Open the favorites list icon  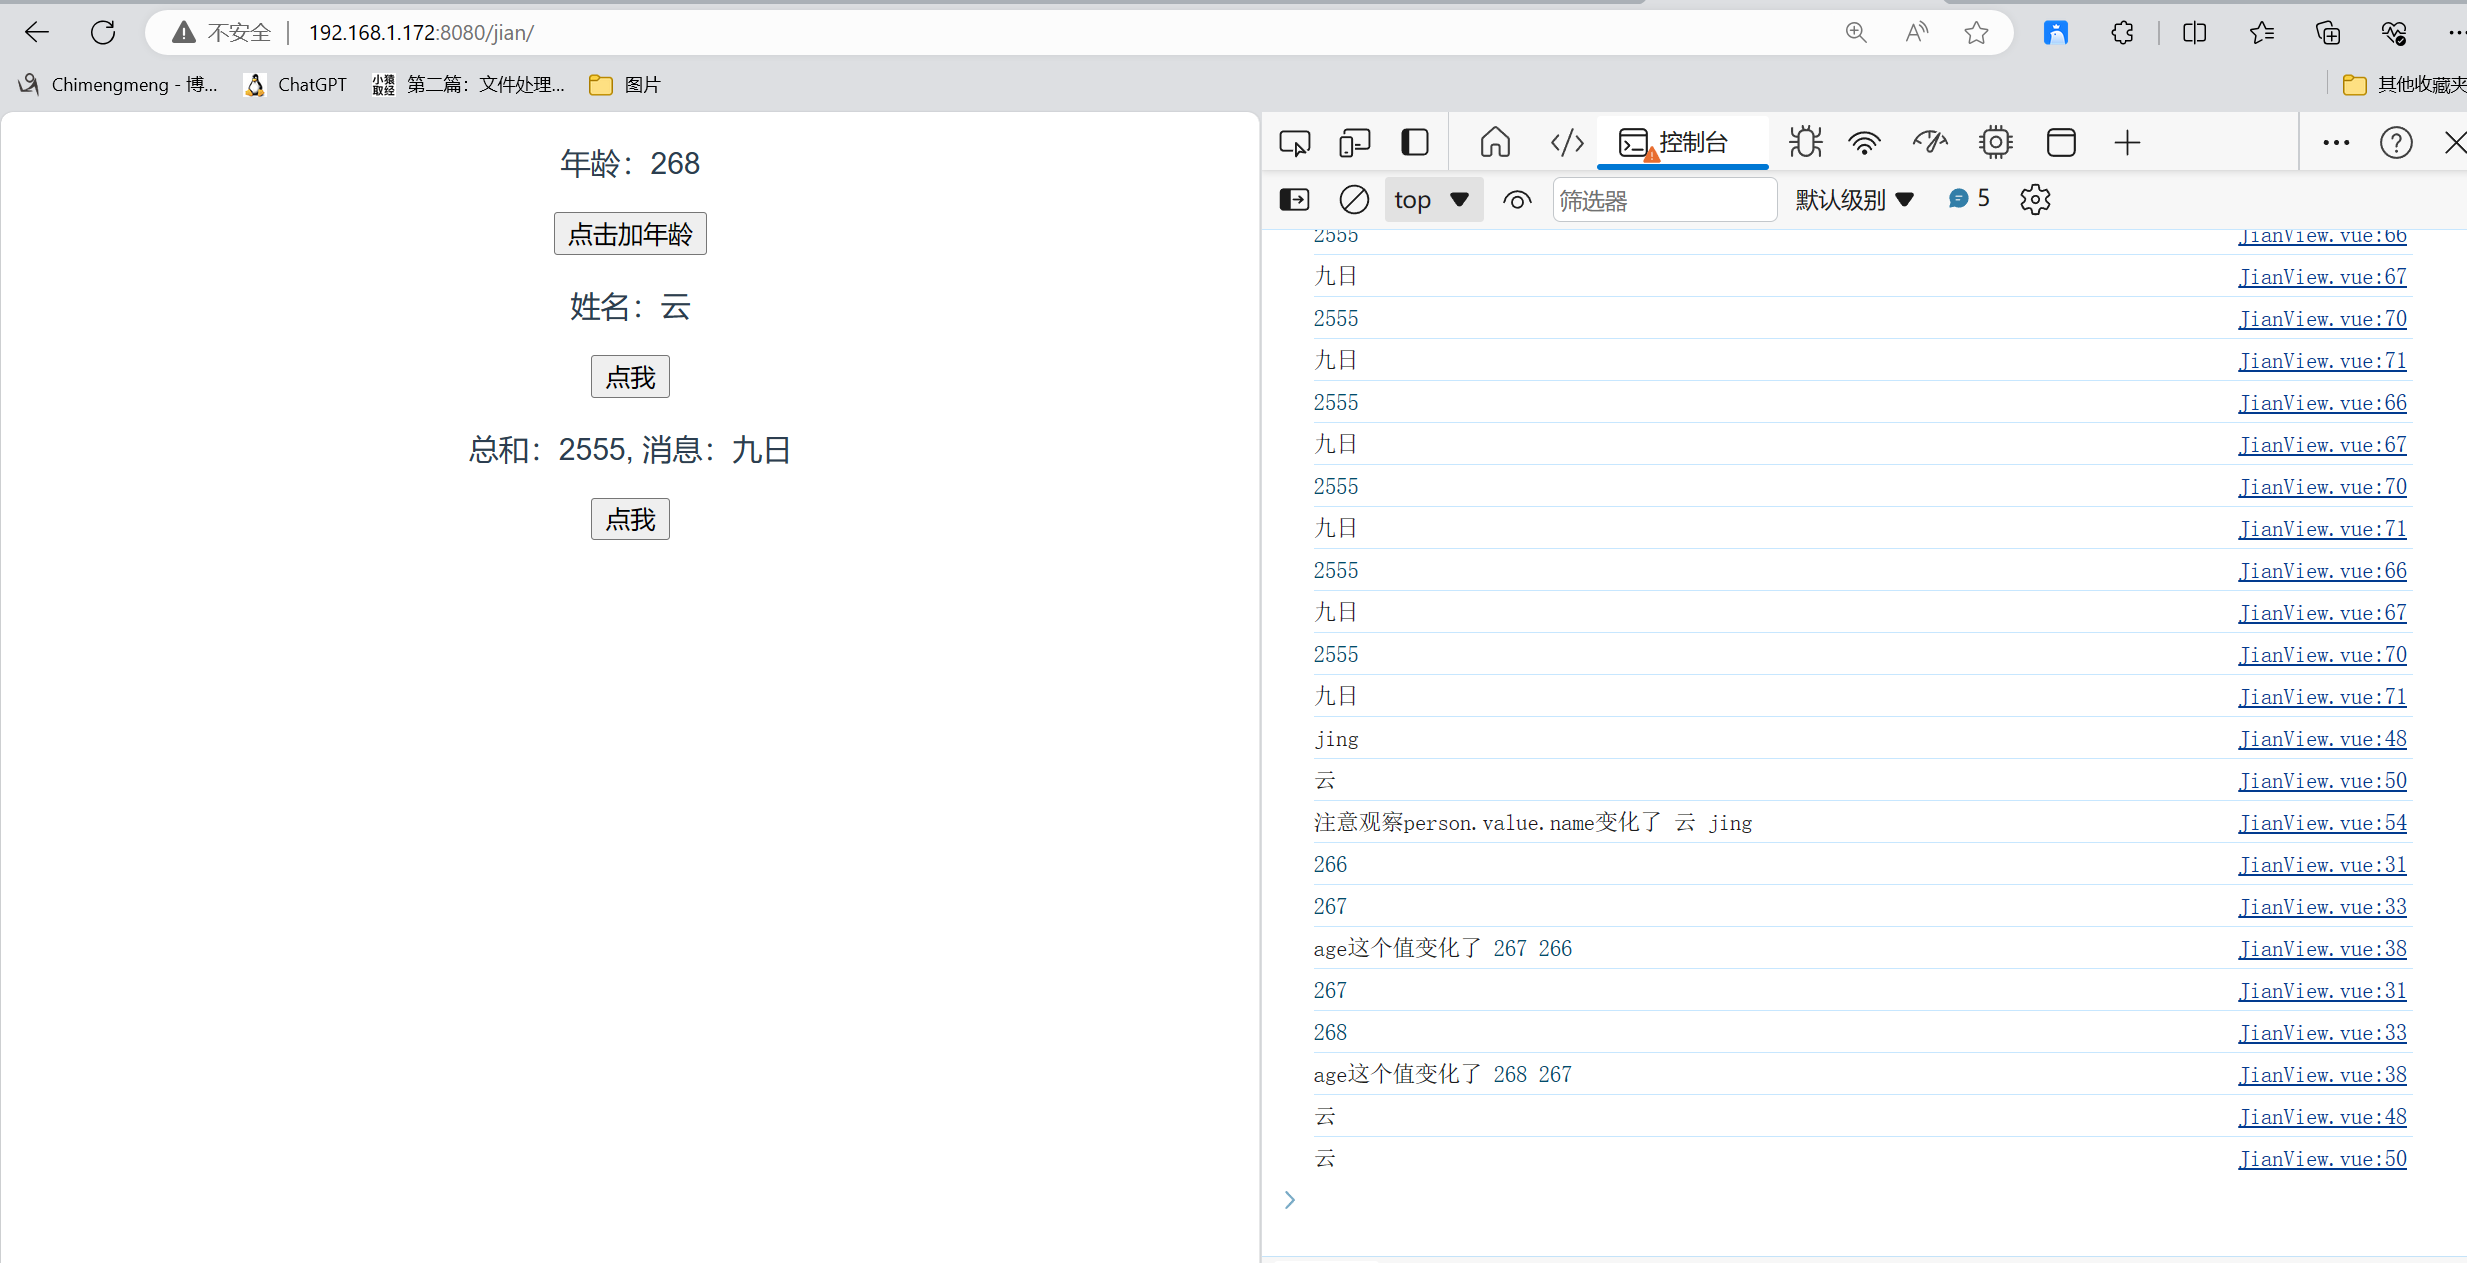(2261, 32)
